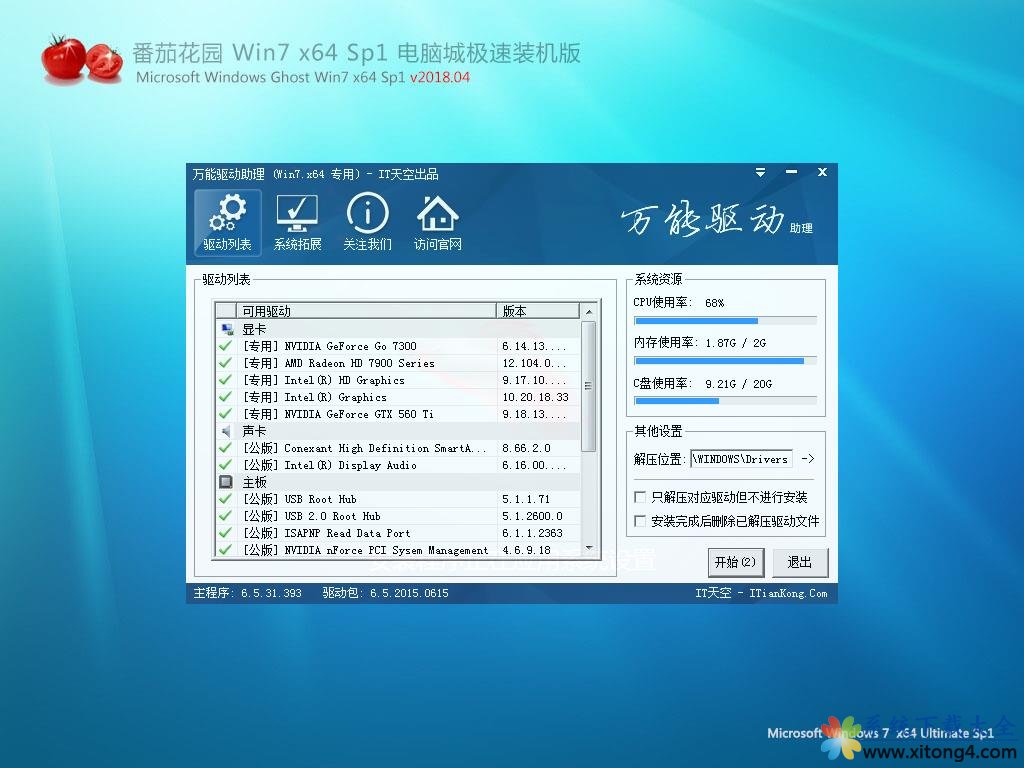
Task: Toggle checkmark for ISAPNP Read Data Port
Action: tap(225, 533)
